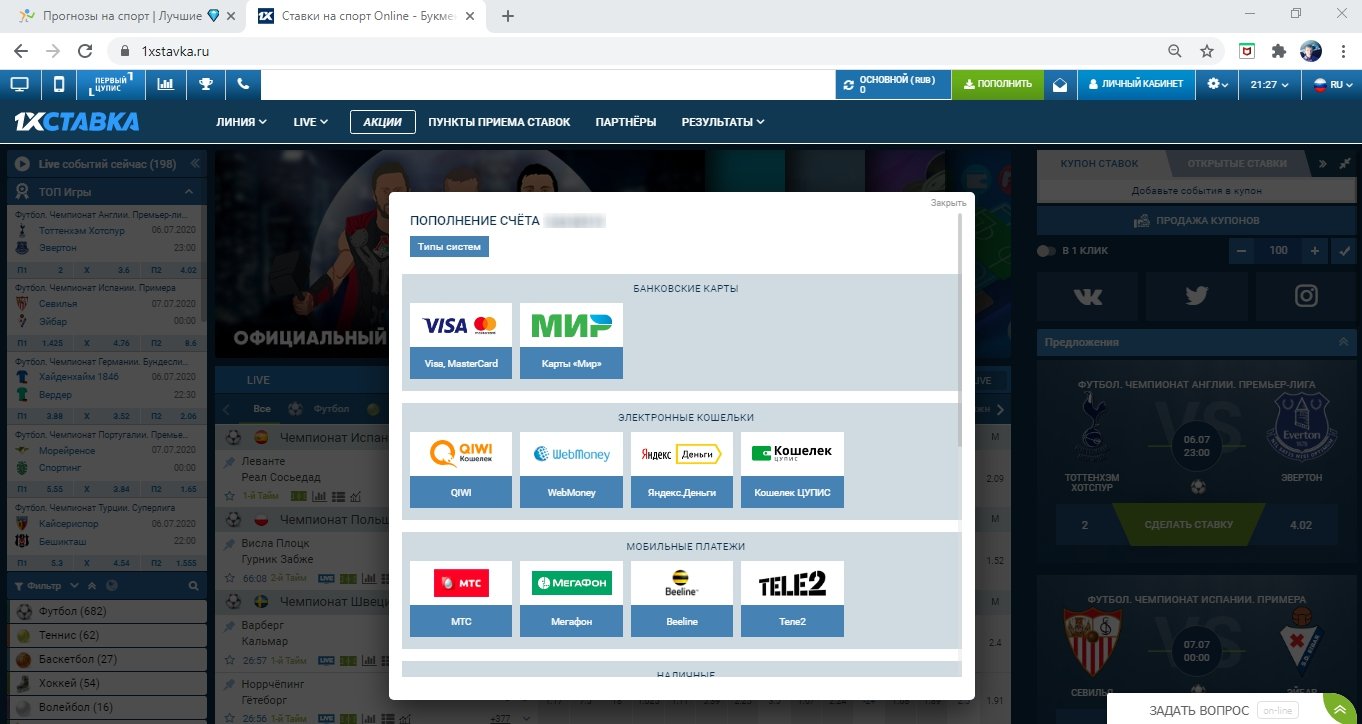The height and width of the screenshot is (724, 1362).
Task: Open the statistics chart icon in top bar
Action: tap(166, 84)
